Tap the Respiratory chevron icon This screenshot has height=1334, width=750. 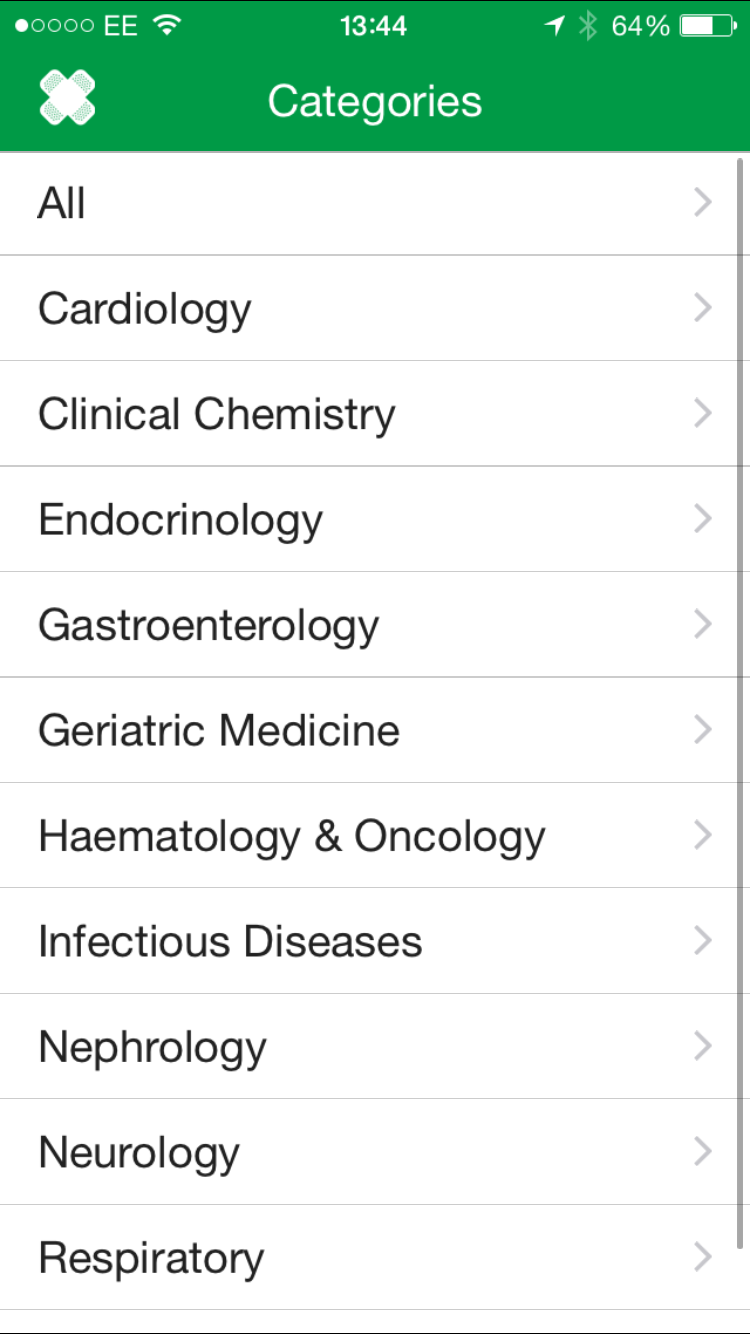click(703, 1257)
